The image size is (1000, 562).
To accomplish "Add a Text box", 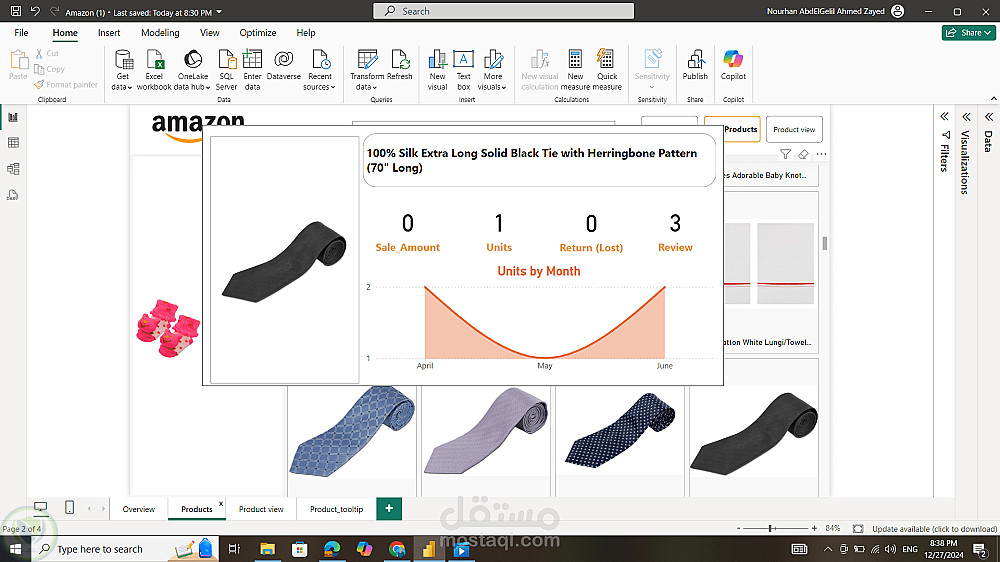I will click(464, 70).
